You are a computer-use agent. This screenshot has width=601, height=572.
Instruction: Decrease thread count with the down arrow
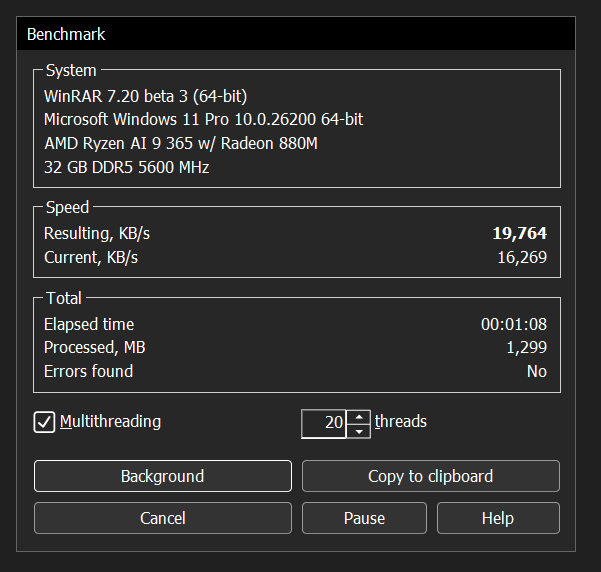pyautogui.click(x=359, y=431)
